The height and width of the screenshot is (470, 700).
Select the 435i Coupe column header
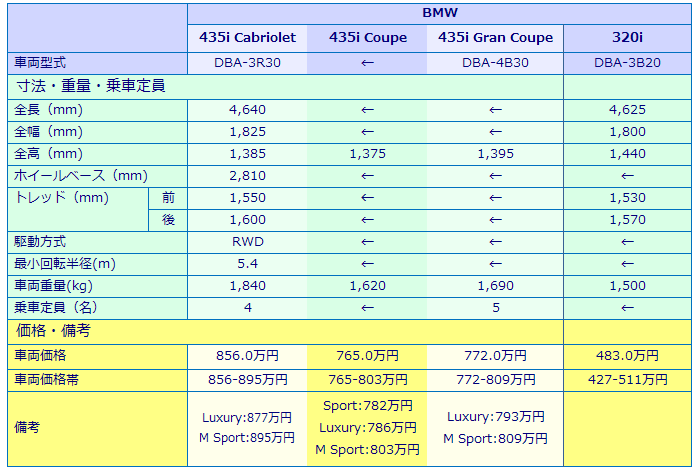[x=367, y=38]
